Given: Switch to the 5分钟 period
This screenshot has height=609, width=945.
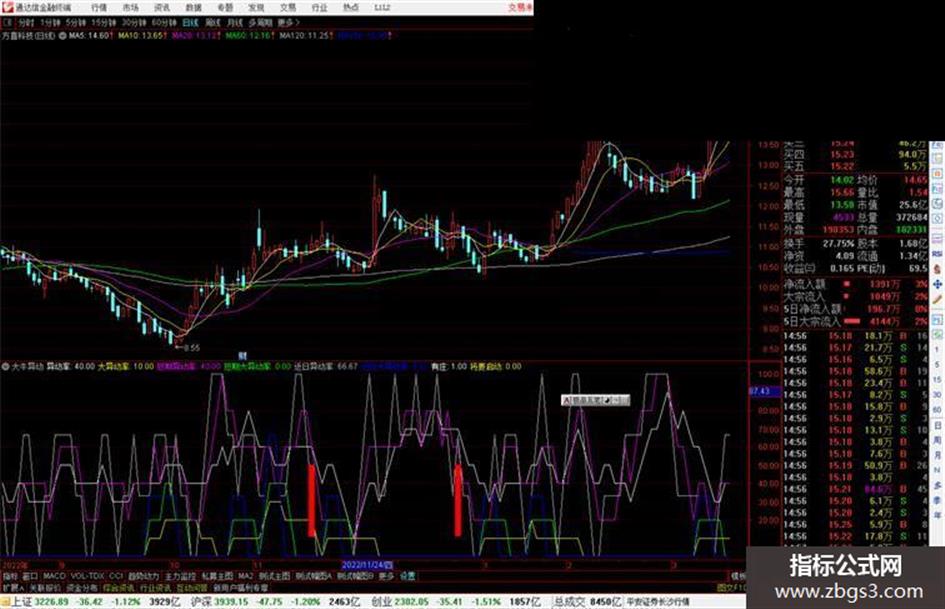Looking at the screenshot, I should [x=76, y=22].
